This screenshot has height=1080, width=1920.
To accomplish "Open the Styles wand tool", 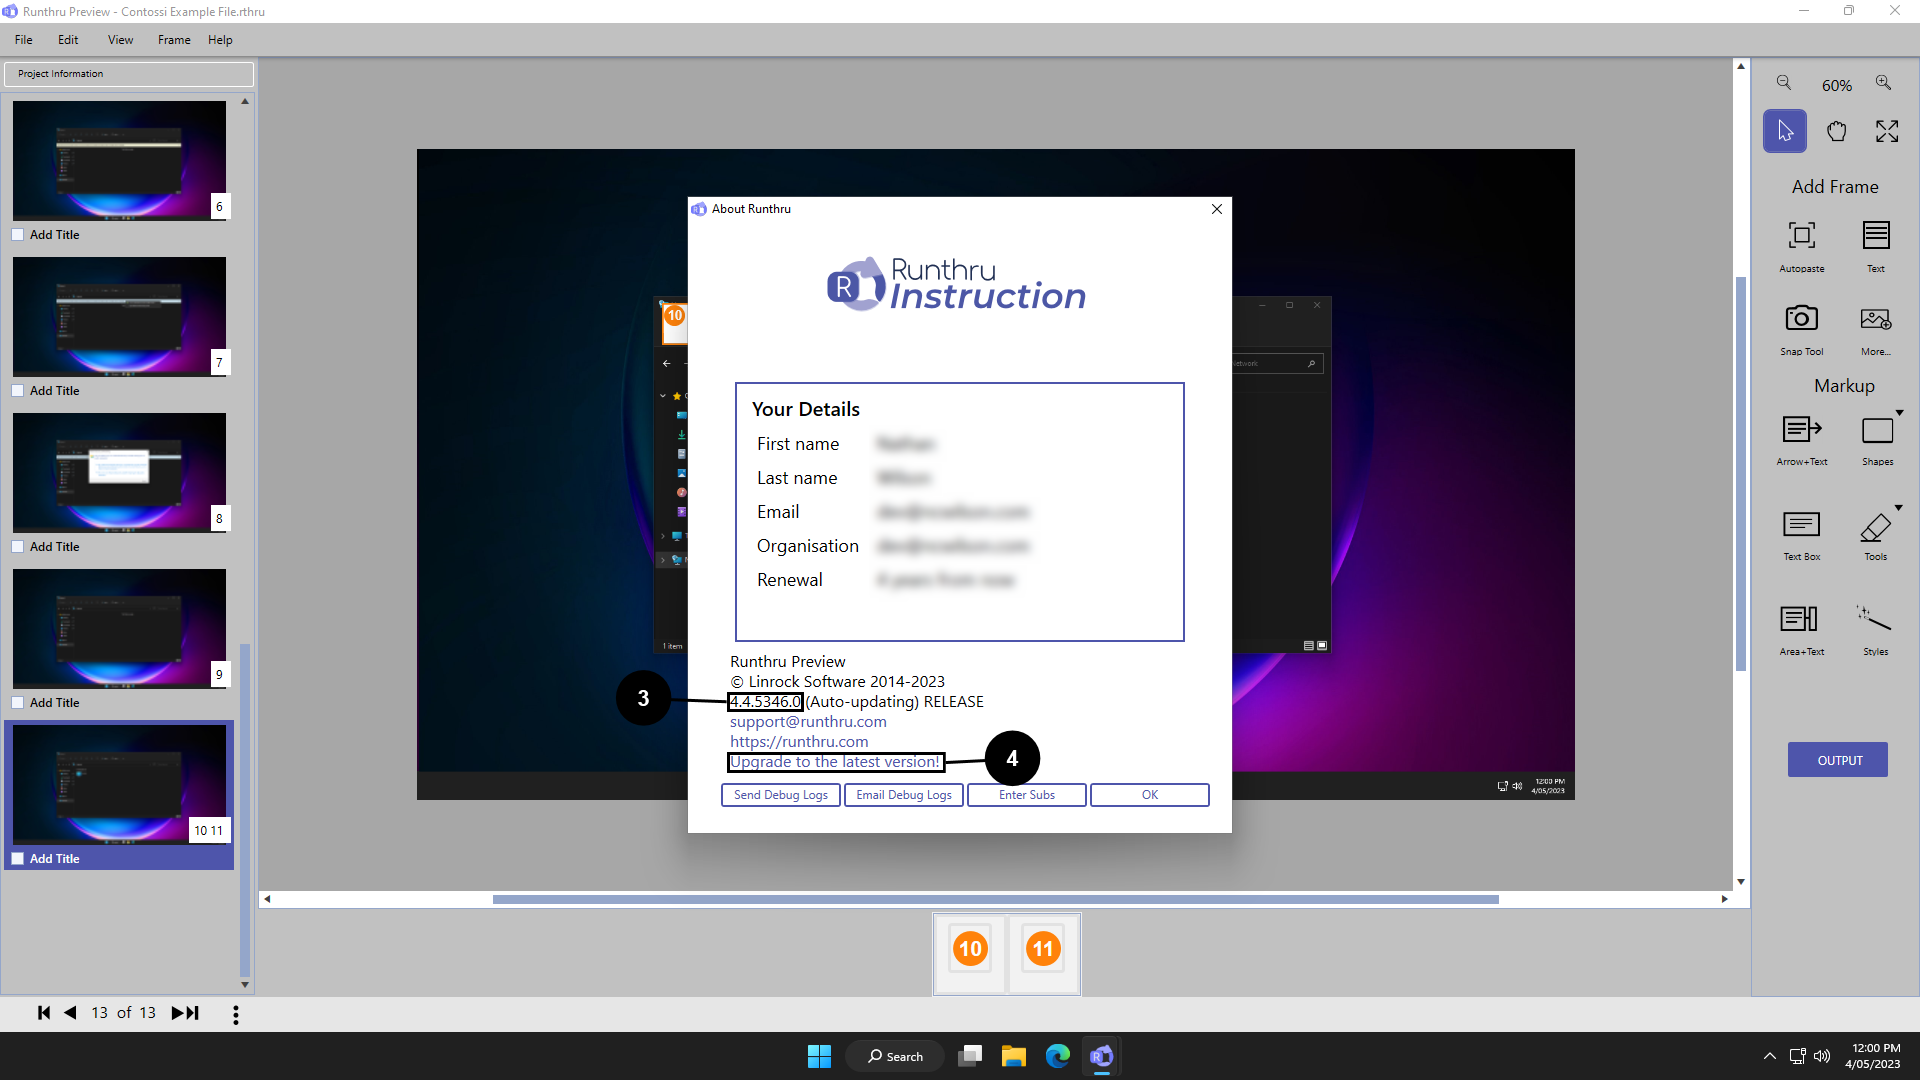I will pyautogui.click(x=1875, y=619).
